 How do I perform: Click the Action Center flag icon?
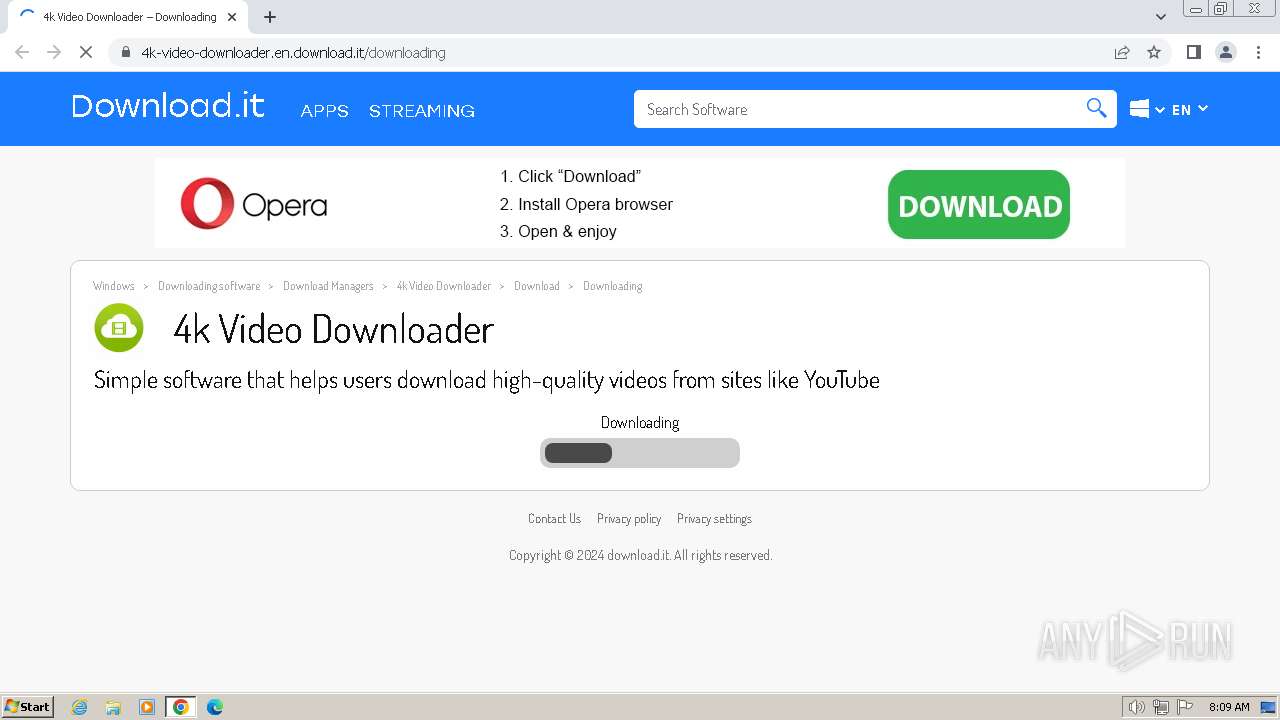click(x=1185, y=707)
